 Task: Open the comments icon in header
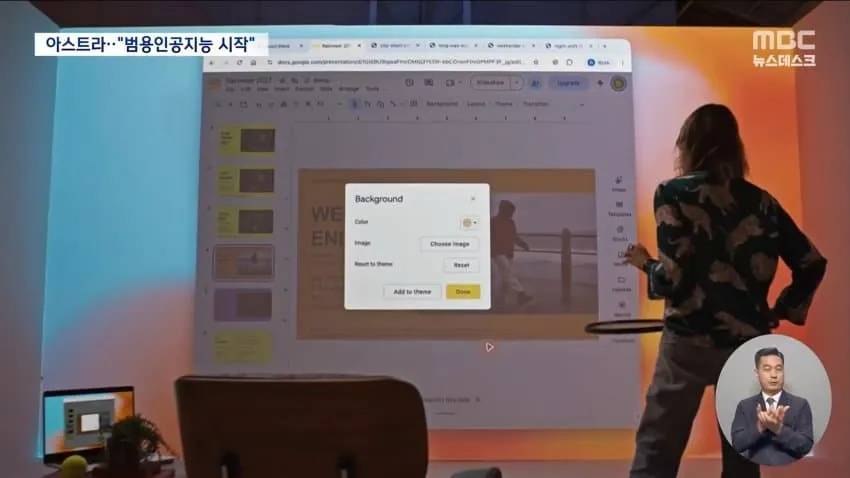point(429,83)
